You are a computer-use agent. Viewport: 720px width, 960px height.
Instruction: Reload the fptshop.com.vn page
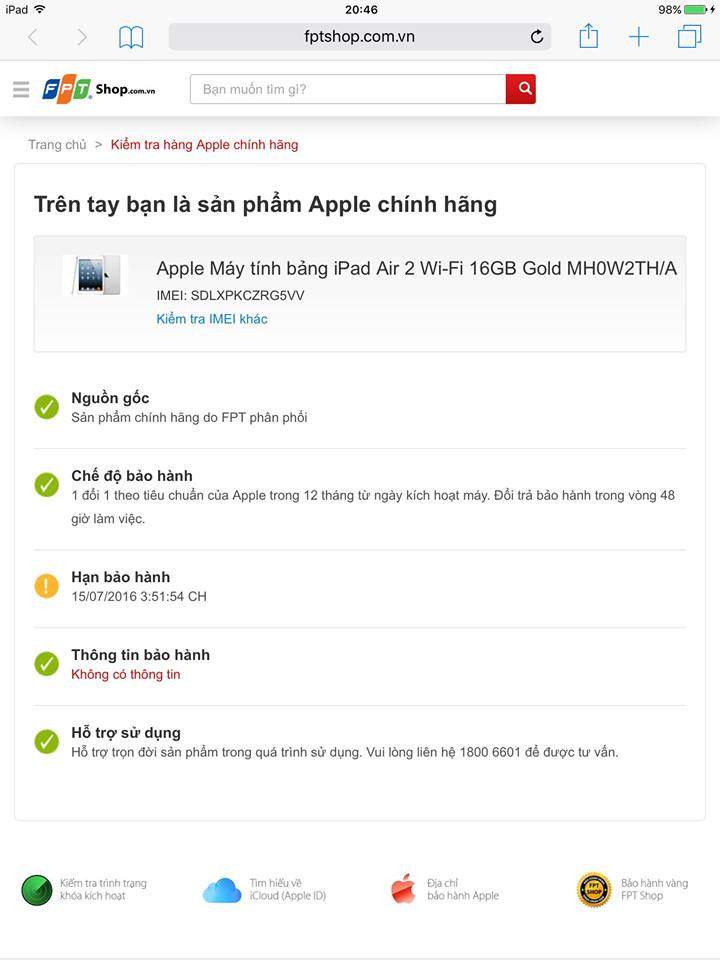click(536, 37)
